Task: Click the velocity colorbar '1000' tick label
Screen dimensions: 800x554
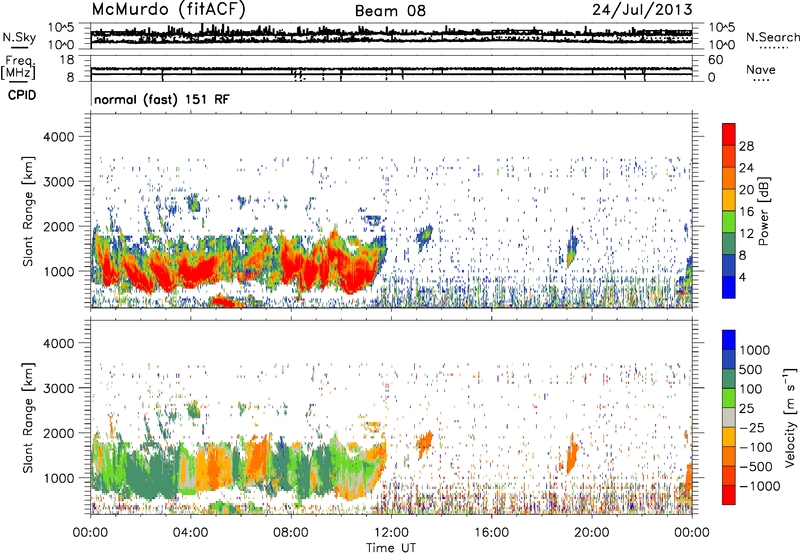Action: pos(755,350)
